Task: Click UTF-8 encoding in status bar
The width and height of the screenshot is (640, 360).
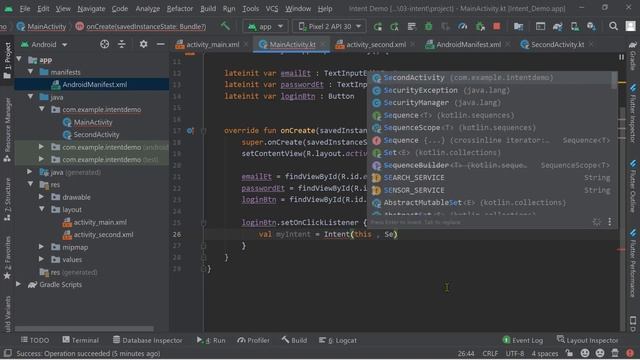Action: coord(515,353)
